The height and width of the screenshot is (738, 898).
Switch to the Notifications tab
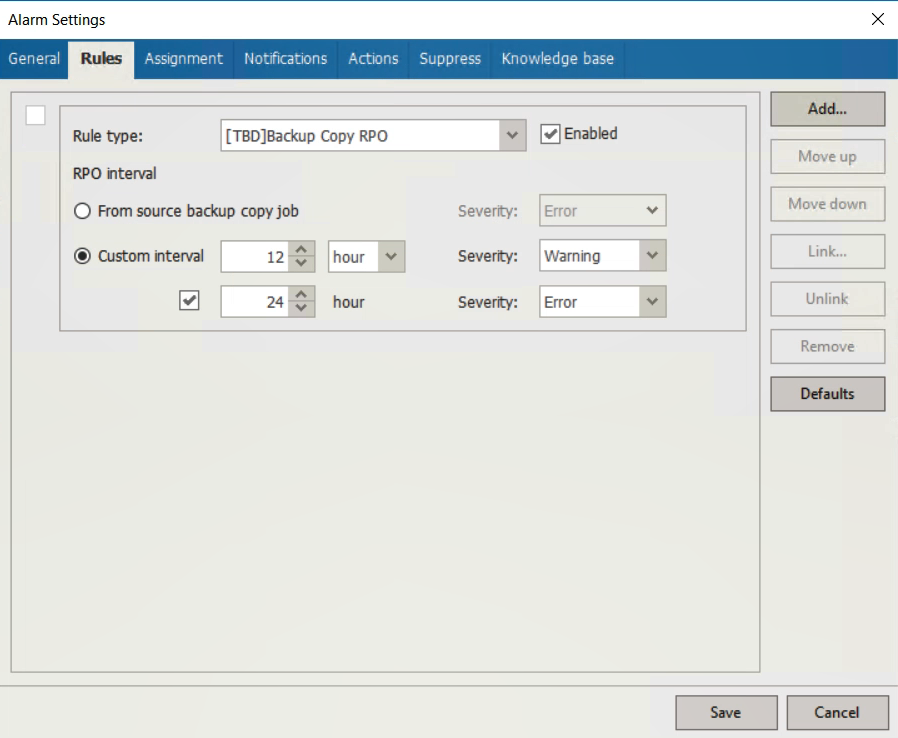point(285,59)
